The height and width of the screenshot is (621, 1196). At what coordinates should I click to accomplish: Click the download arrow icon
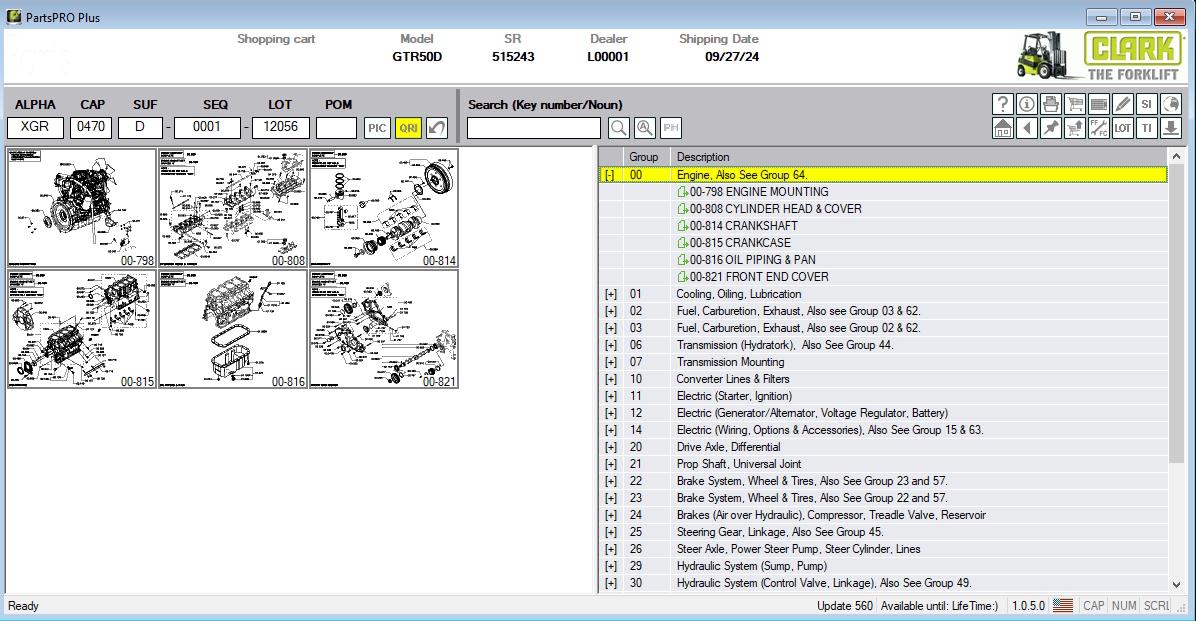click(1171, 128)
